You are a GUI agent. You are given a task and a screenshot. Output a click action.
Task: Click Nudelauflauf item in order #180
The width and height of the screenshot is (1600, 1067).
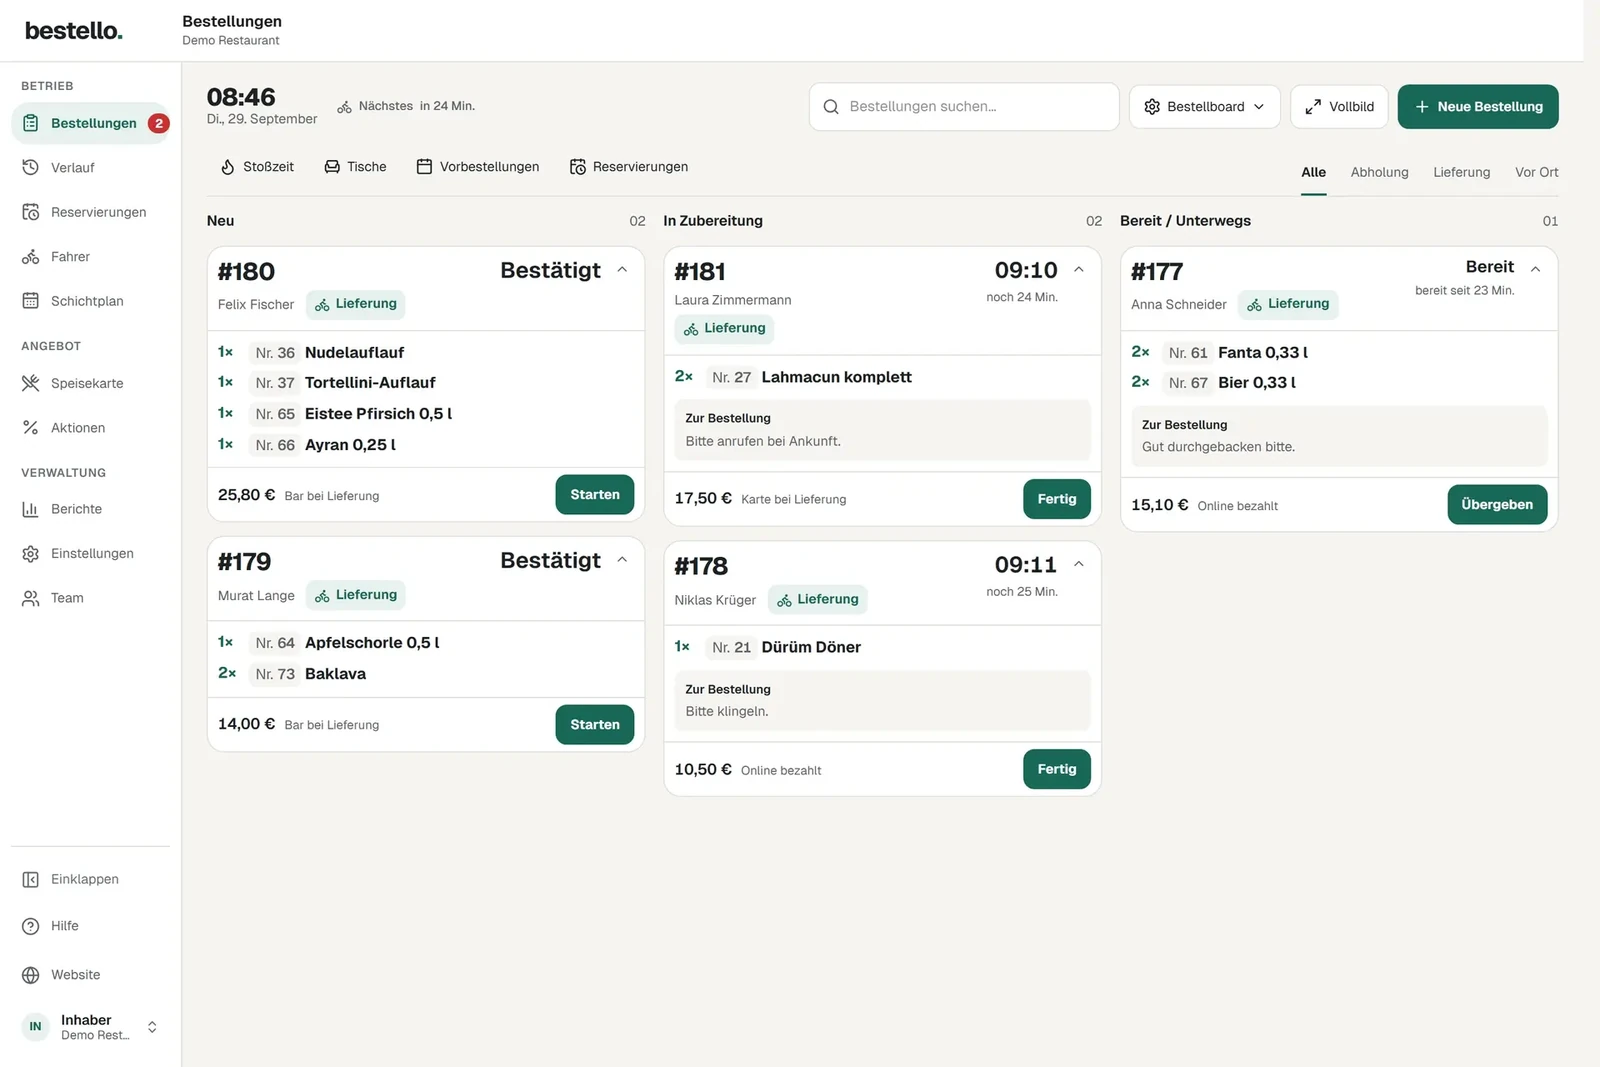click(x=355, y=353)
